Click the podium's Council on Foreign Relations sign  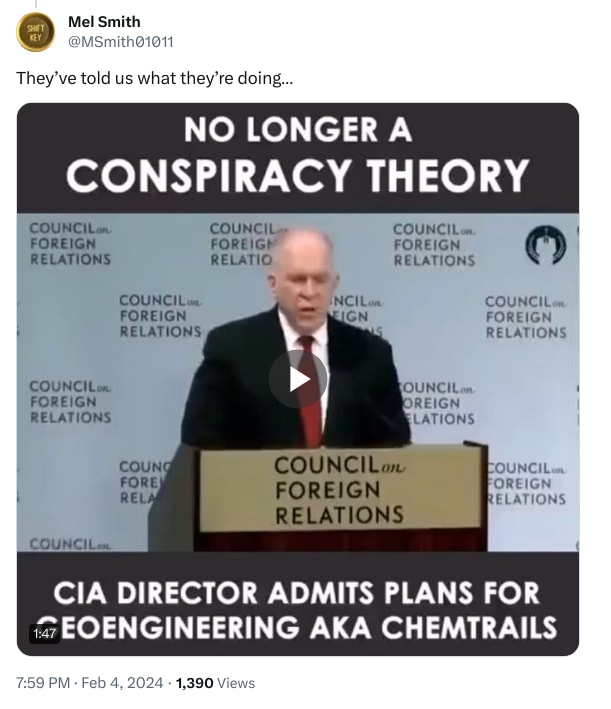[340, 490]
